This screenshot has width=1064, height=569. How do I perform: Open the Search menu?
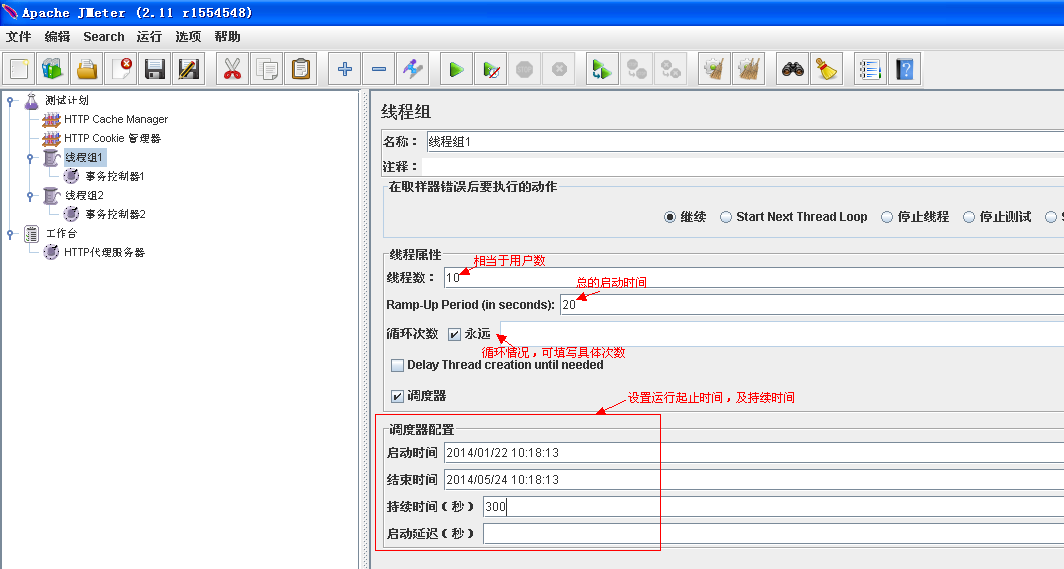tap(104, 37)
